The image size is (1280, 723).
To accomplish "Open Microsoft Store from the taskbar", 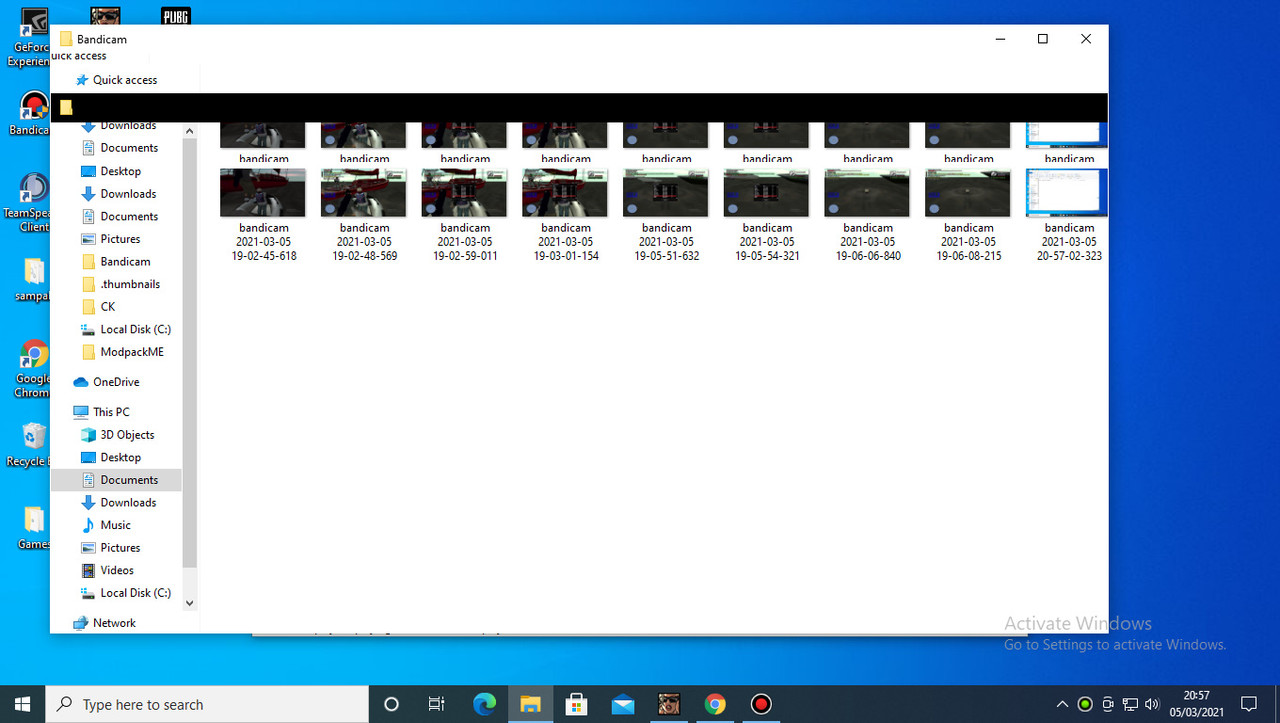I will click(x=576, y=704).
